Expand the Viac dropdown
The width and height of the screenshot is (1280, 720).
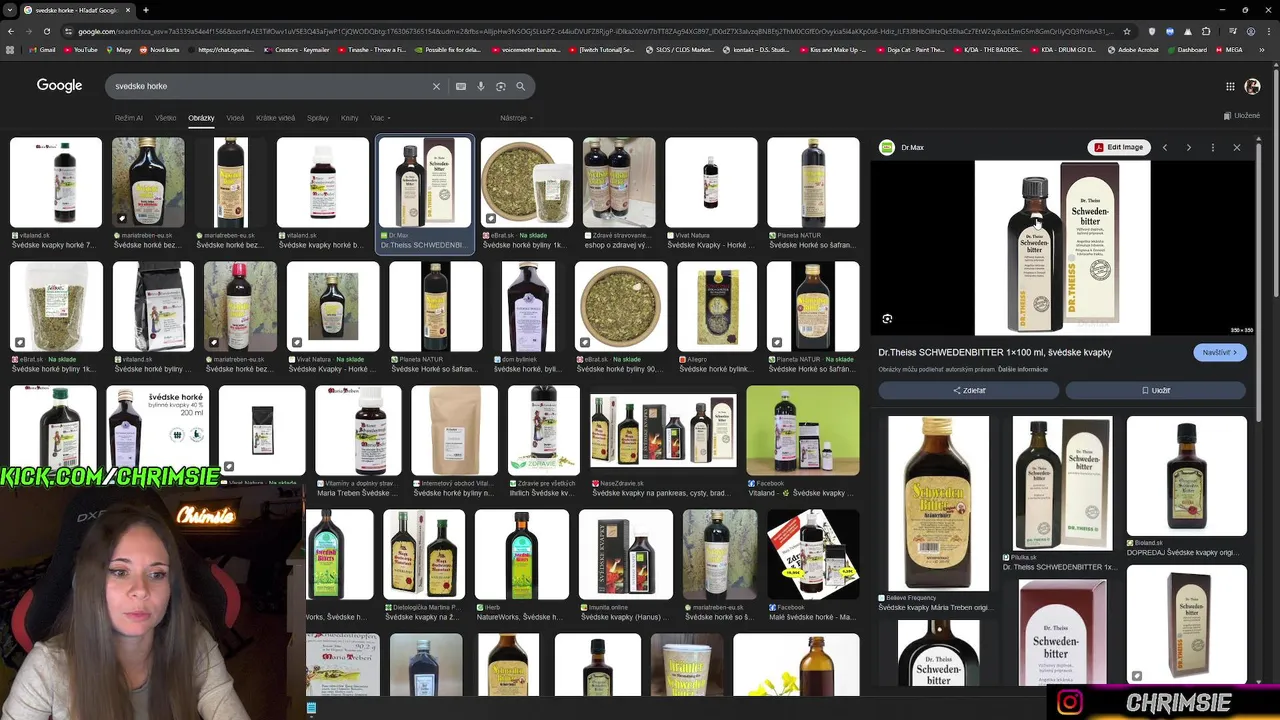pos(380,118)
